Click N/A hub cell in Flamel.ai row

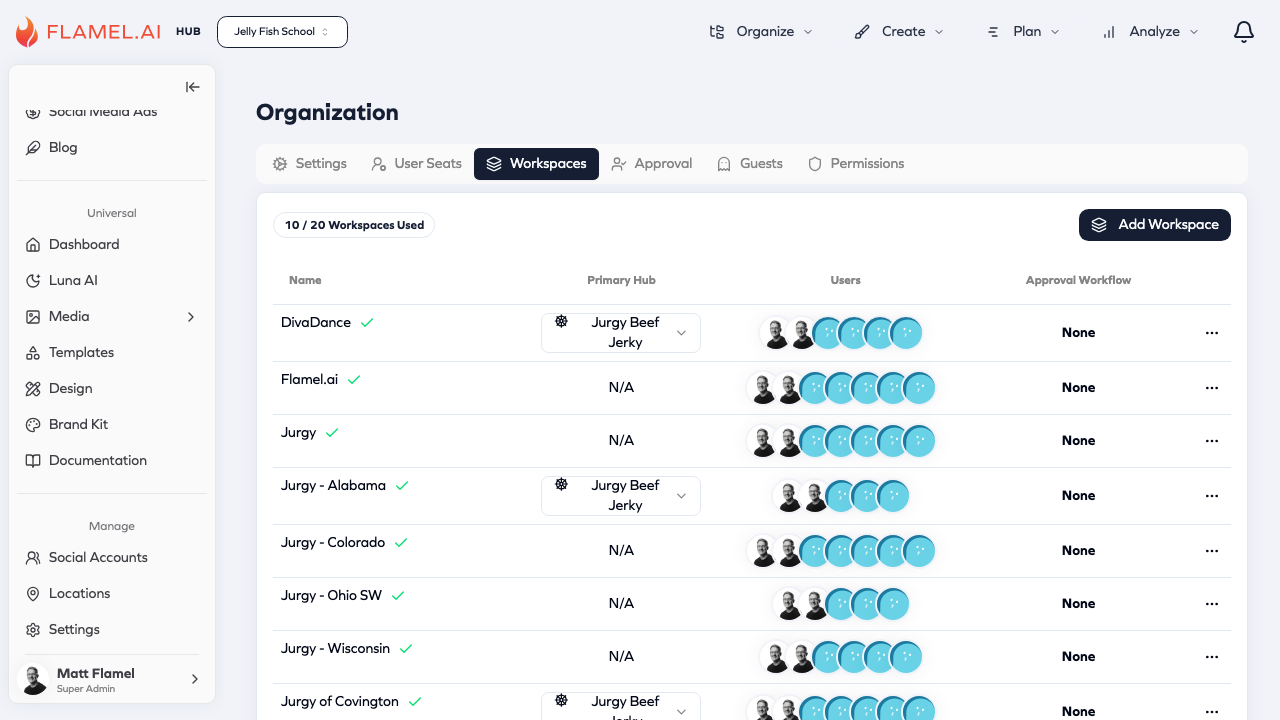tap(621, 388)
